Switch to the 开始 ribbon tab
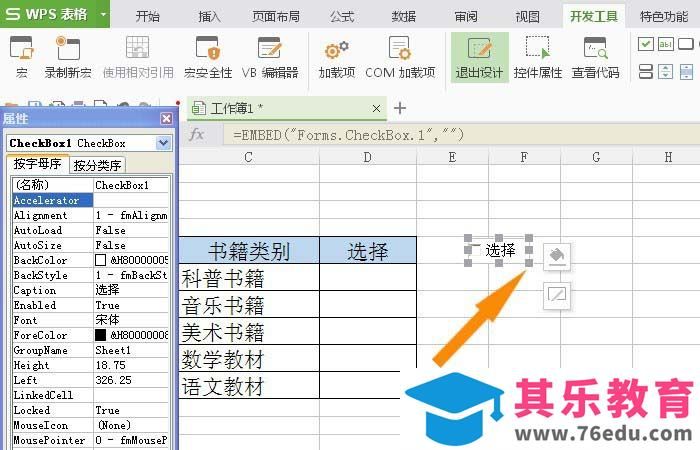Image resolution: width=700 pixels, height=450 pixels. click(x=148, y=17)
